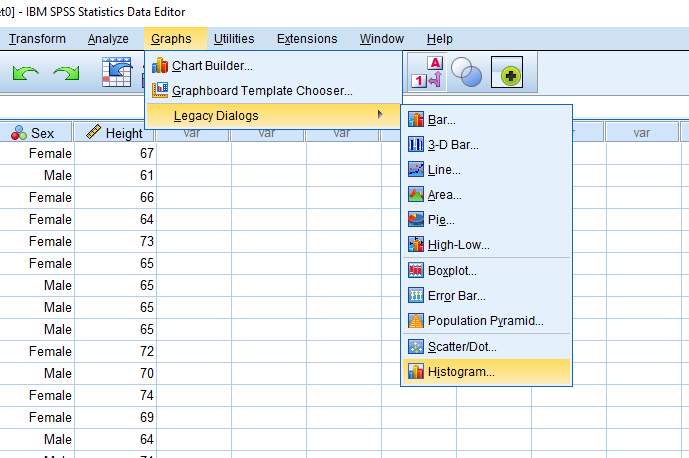Screen dimensions: 689x458
Task: Select the Height cell containing 61
Action: (116, 175)
